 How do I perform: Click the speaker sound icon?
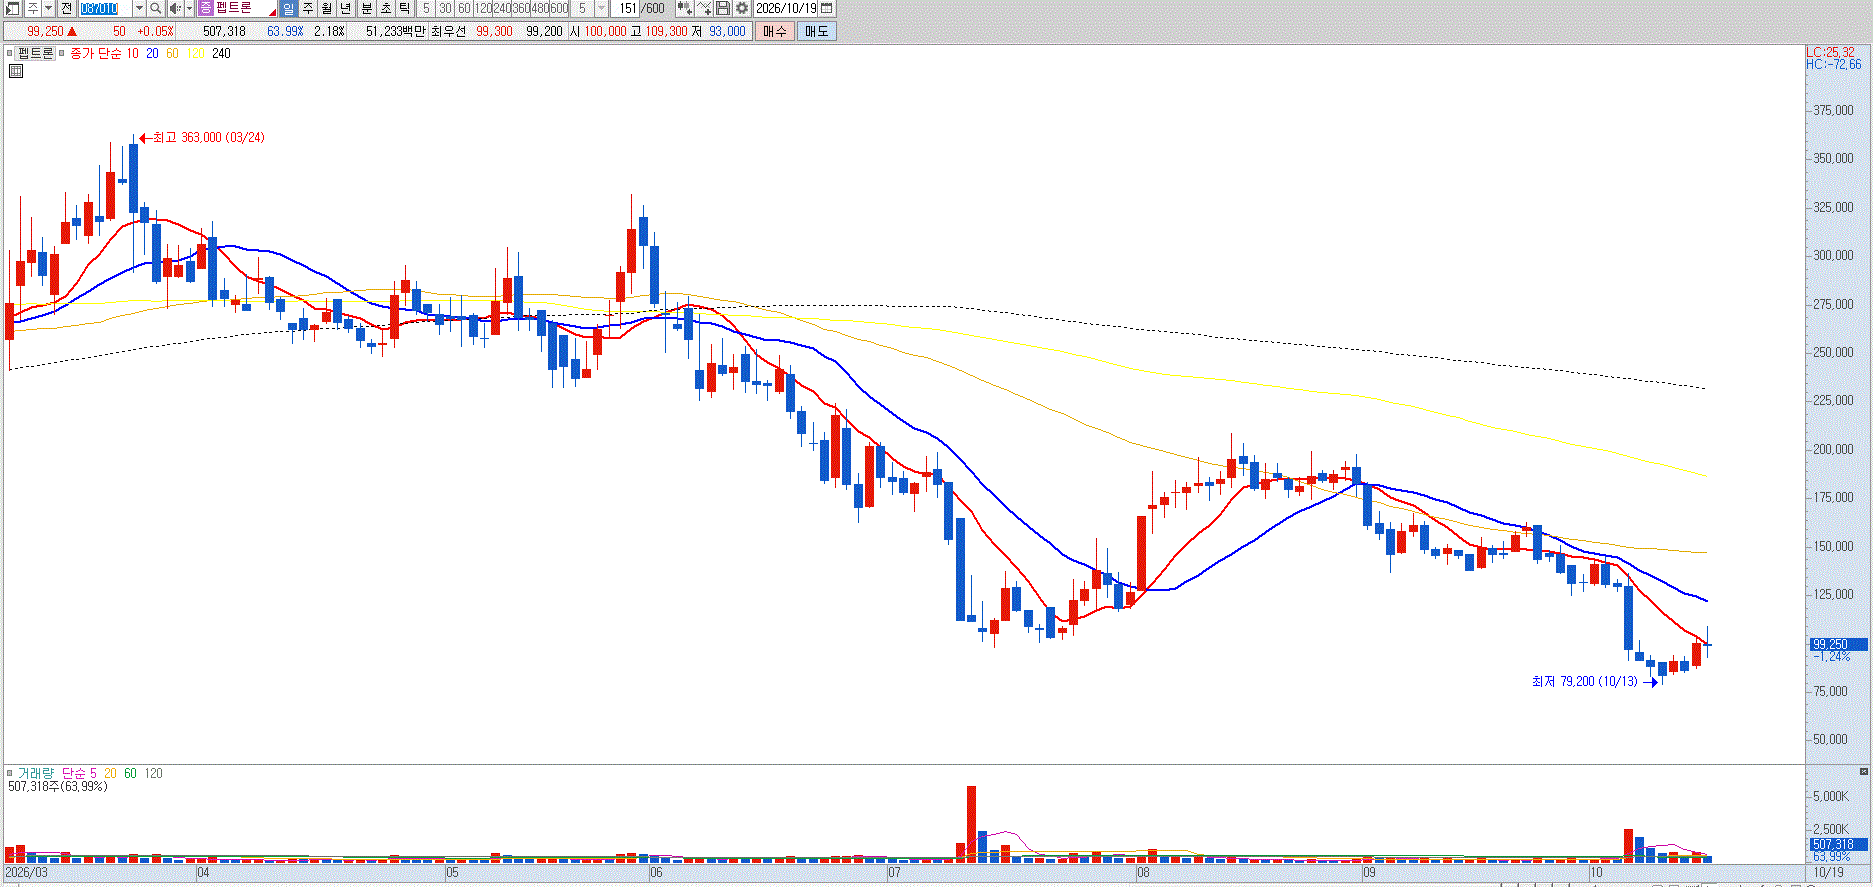click(x=175, y=8)
